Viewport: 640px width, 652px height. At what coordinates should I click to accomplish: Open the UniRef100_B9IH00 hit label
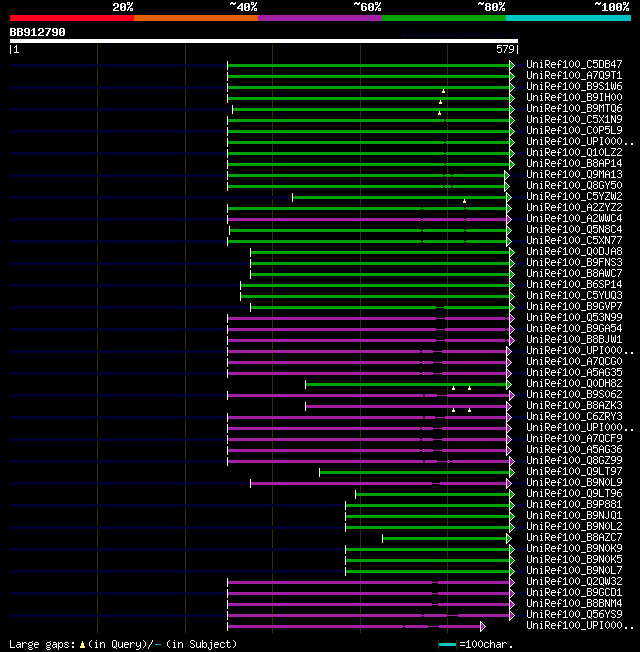click(574, 97)
